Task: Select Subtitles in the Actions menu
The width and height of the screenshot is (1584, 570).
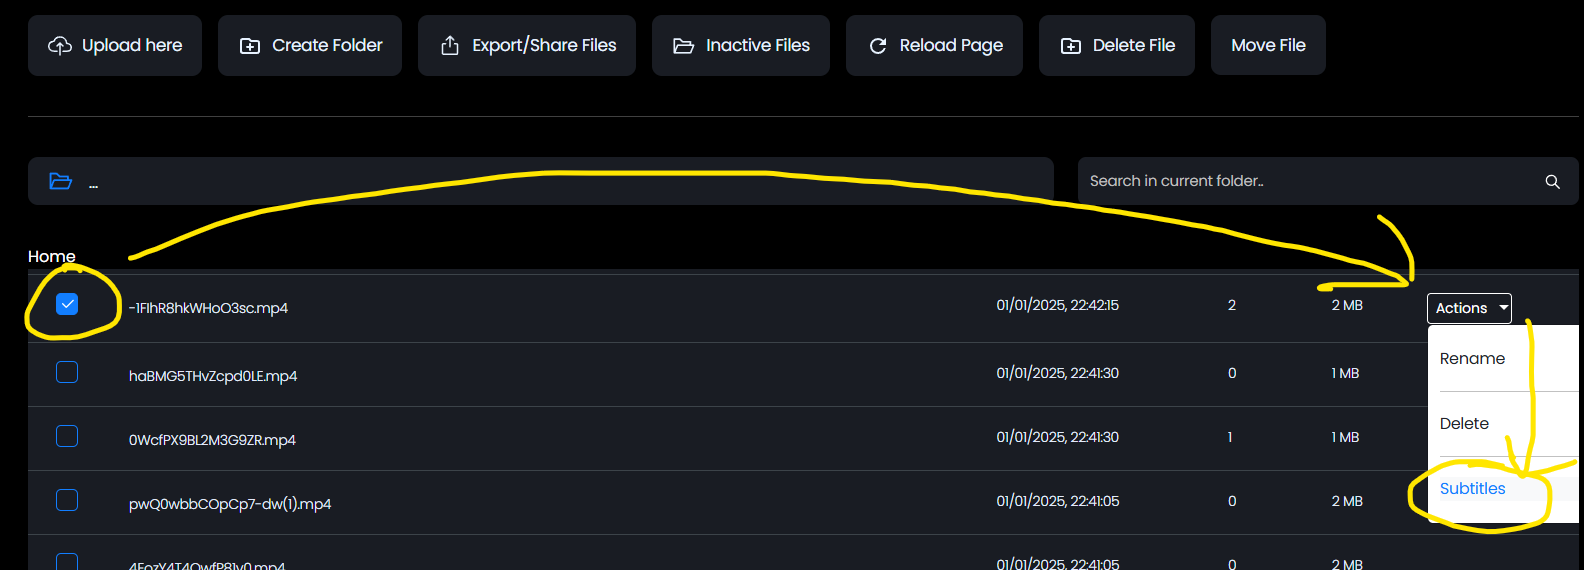Action: click(x=1472, y=489)
